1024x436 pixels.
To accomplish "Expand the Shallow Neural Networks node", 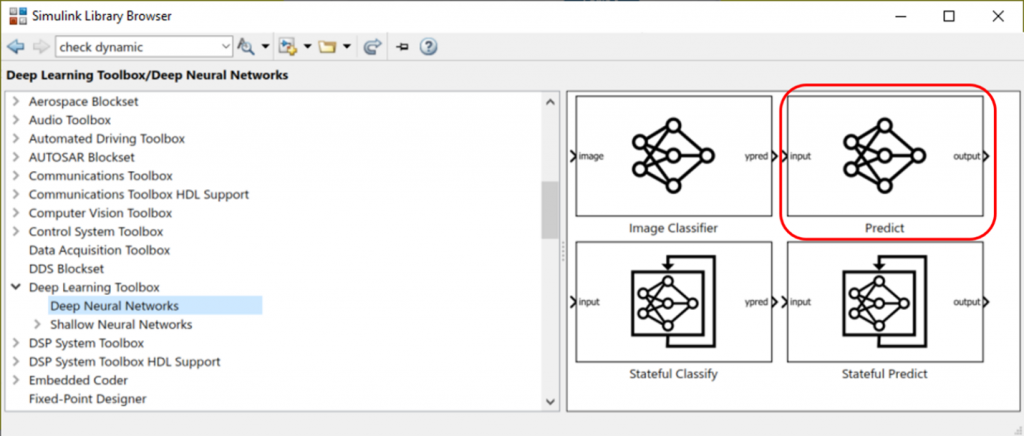I will (37, 324).
